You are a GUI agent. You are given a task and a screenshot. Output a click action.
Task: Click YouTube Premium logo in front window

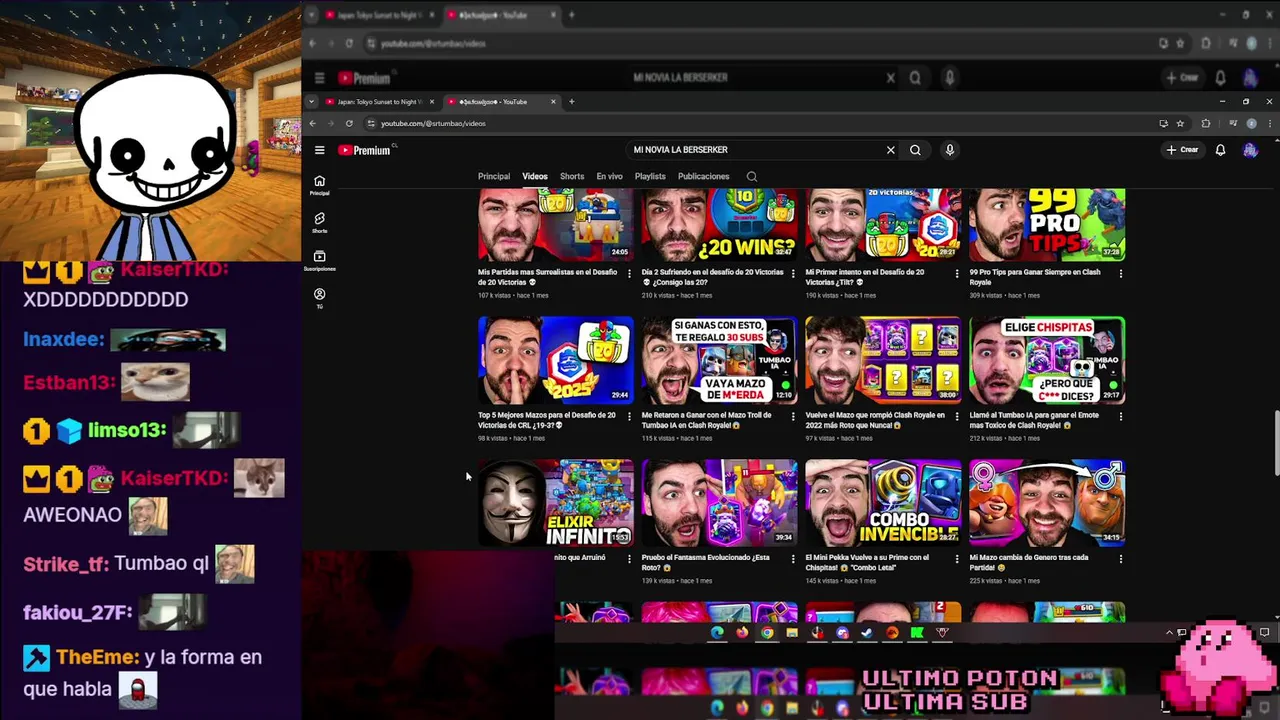point(364,150)
